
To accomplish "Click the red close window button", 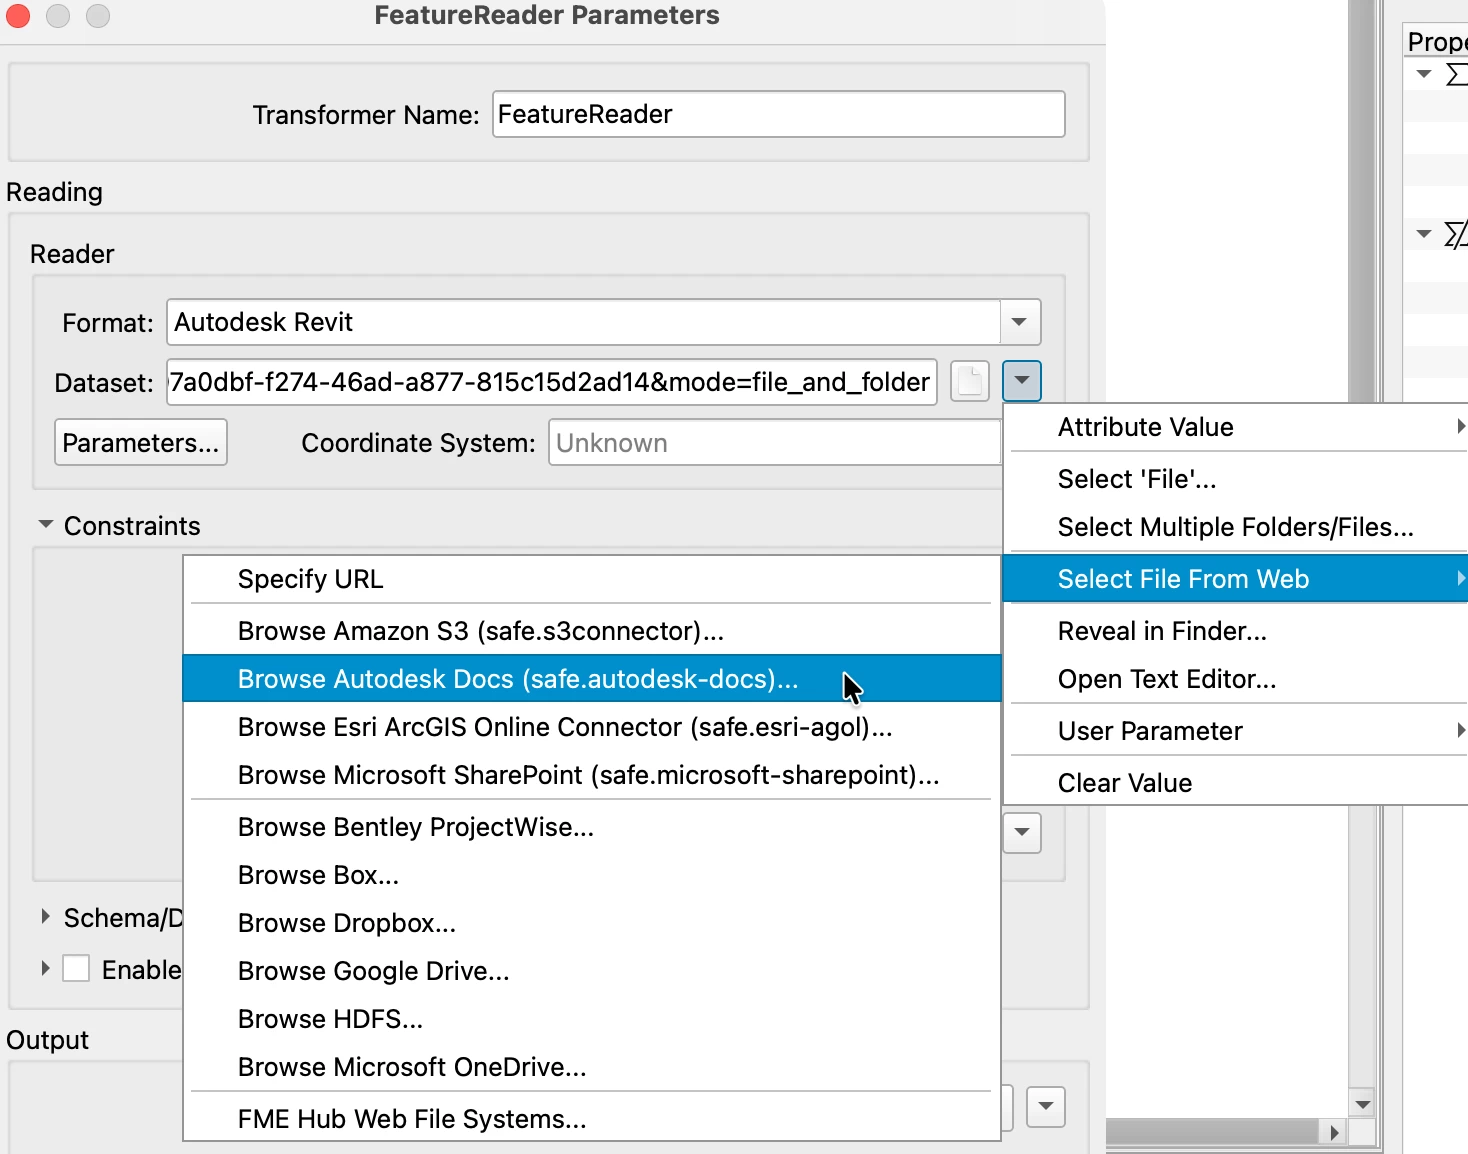I will pos(18,15).
